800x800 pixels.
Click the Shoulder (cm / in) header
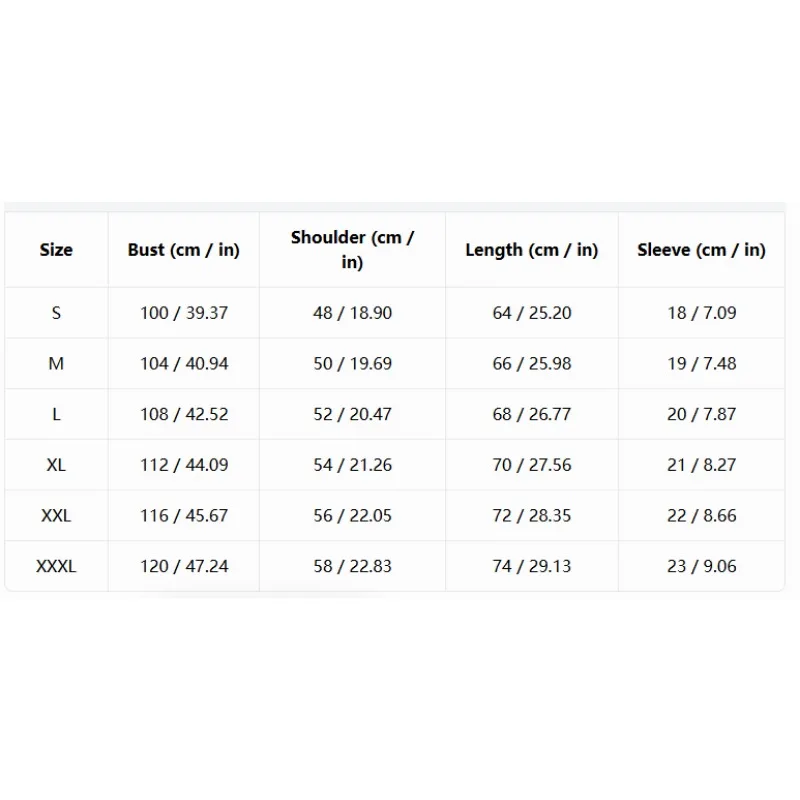tap(352, 249)
